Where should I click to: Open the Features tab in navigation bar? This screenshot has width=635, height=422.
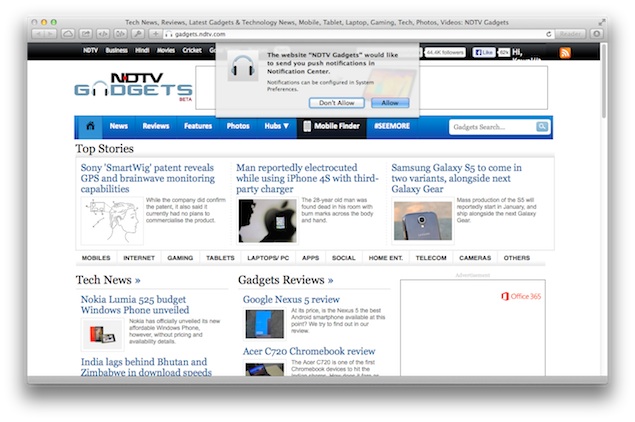(198, 126)
